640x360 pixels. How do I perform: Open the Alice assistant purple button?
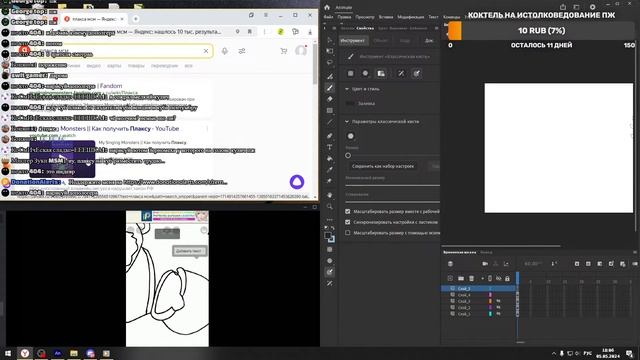[297, 182]
